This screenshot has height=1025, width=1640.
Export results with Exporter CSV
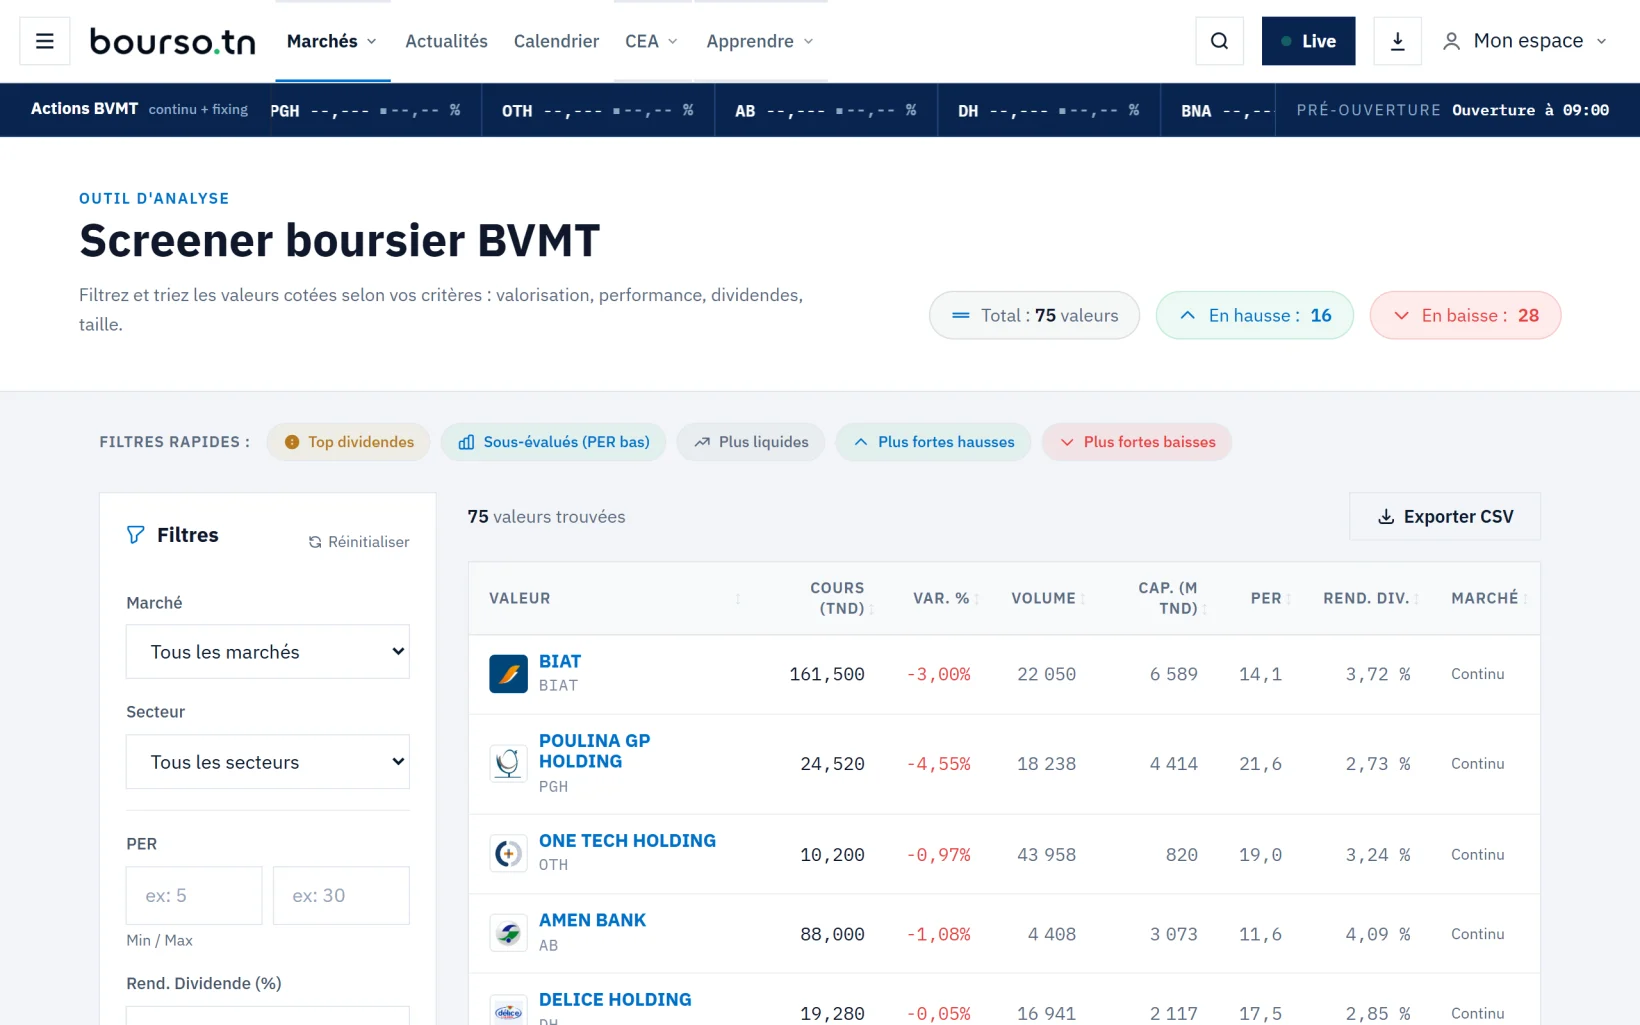pos(1445,517)
